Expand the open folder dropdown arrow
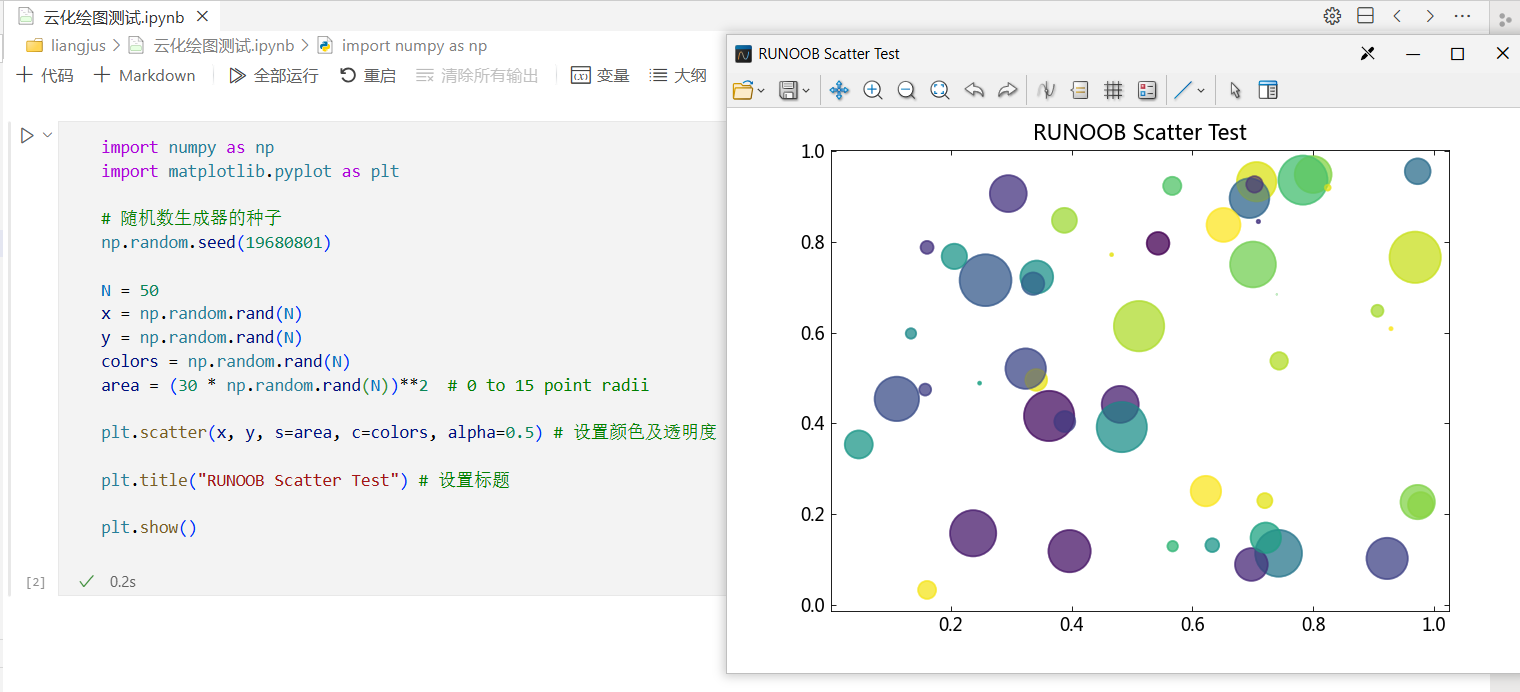The height and width of the screenshot is (692, 1520). [762, 91]
